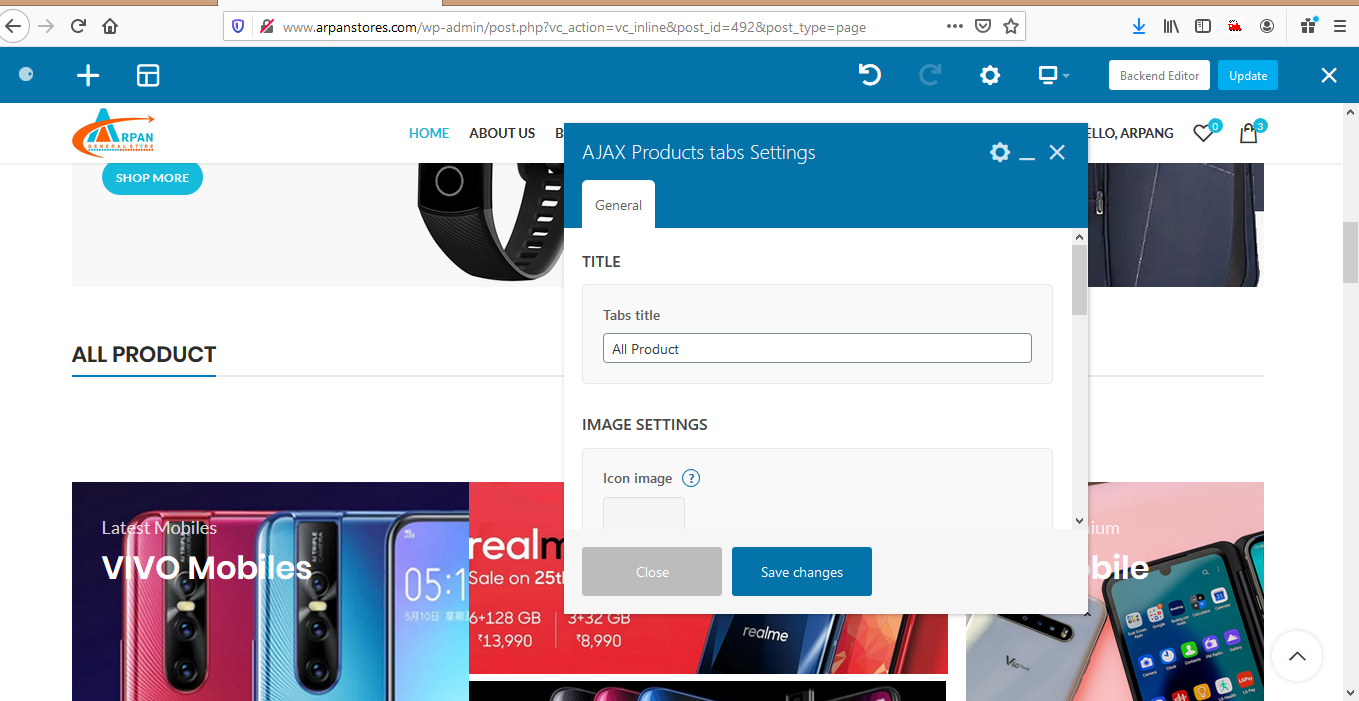Close the AJAX Products tabs Settings dialog
The width and height of the screenshot is (1359, 701).
click(x=1057, y=152)
